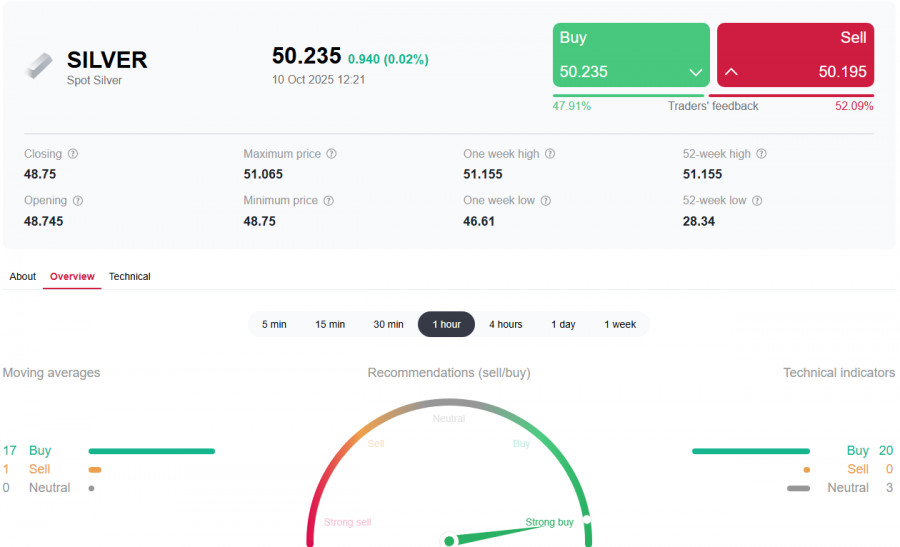Click help icon next to One week high
The height and width of the screenshot is (547, 900).
550,154
